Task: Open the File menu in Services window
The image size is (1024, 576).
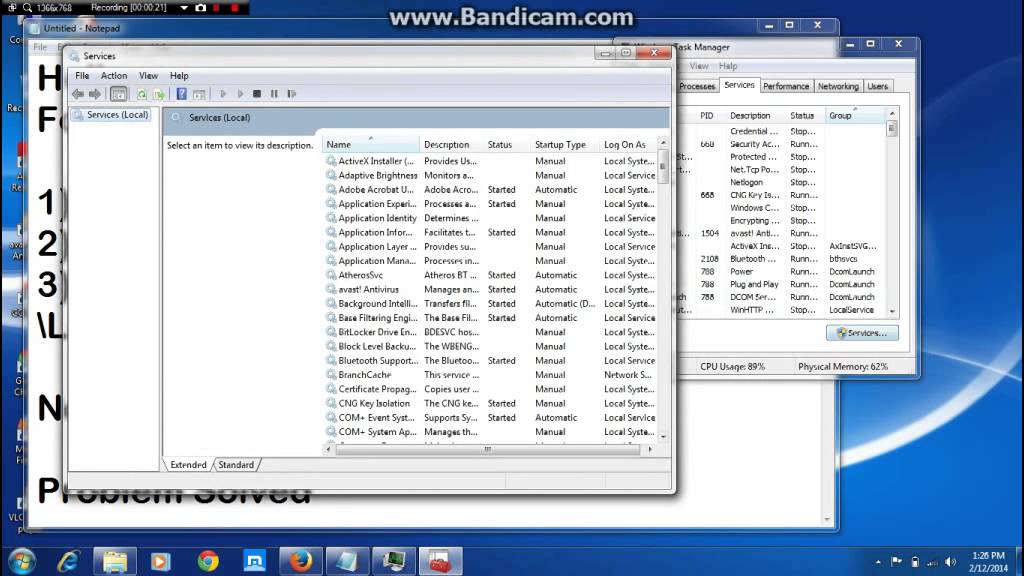Action: (82, 76)
